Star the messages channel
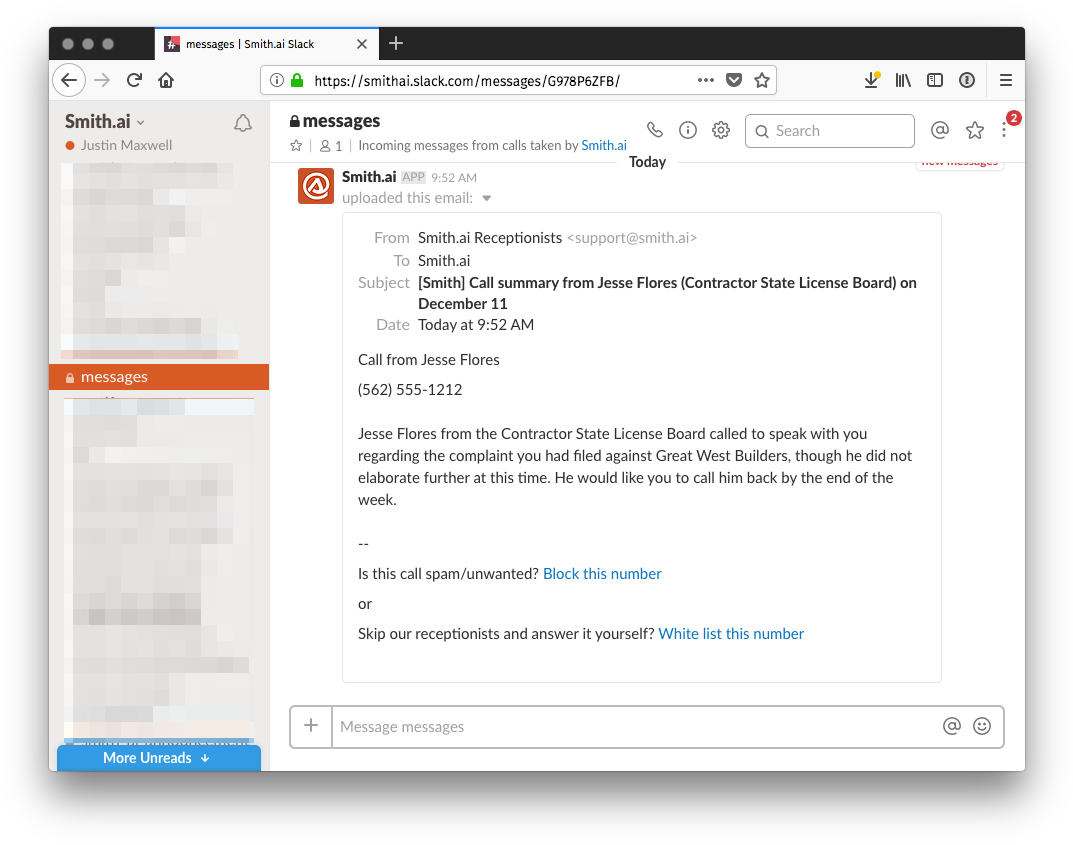1073x845 pixels. point(295,145)
